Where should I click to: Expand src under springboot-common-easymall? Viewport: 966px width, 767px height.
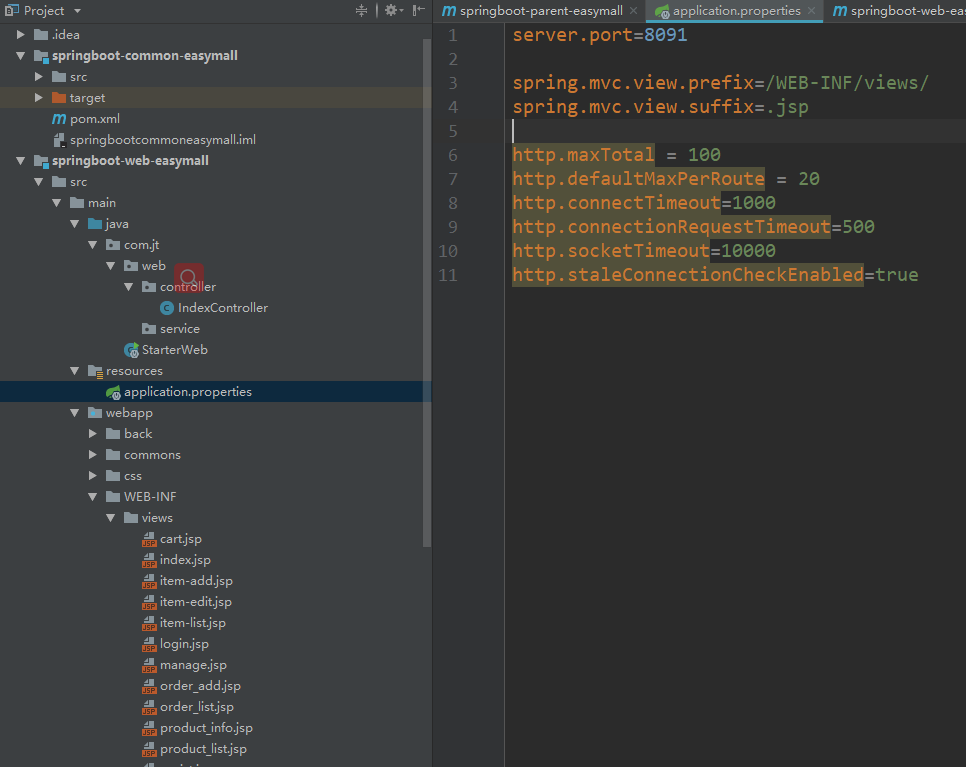tap(38, 76)
